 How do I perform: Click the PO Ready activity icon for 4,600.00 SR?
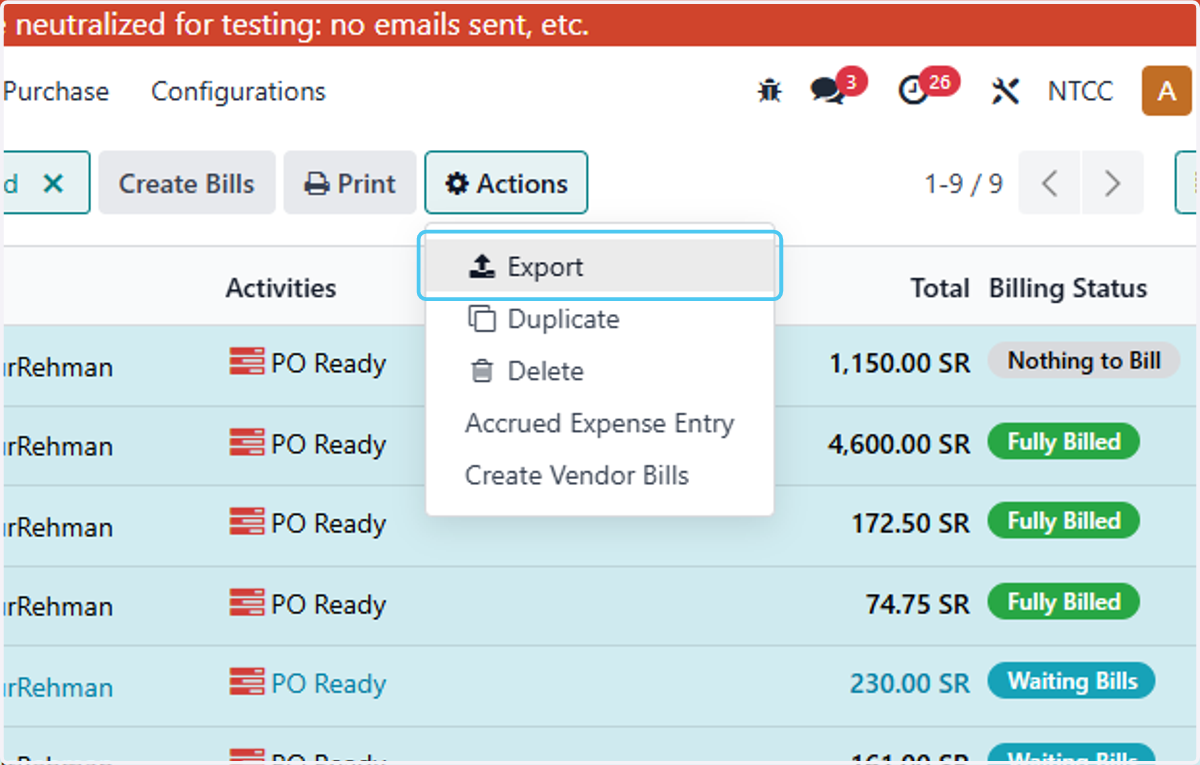(247, 442)
